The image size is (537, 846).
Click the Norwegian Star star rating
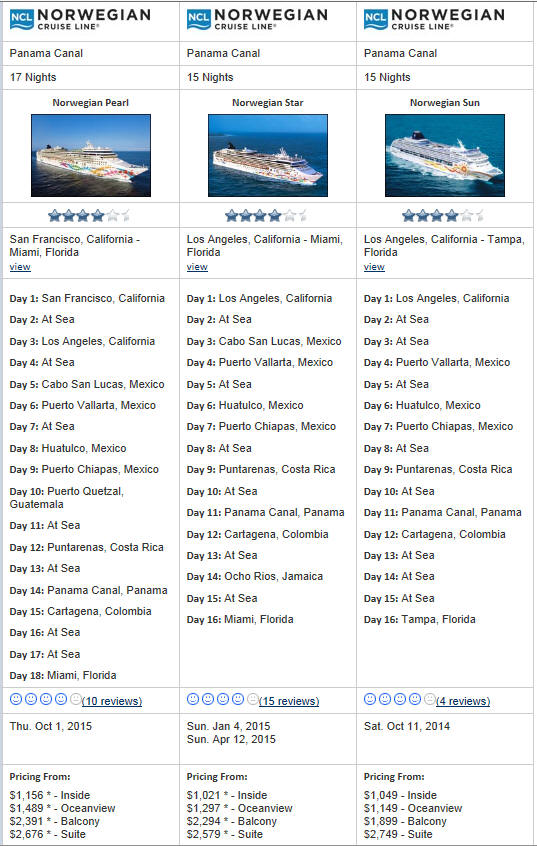coord(266,216)
